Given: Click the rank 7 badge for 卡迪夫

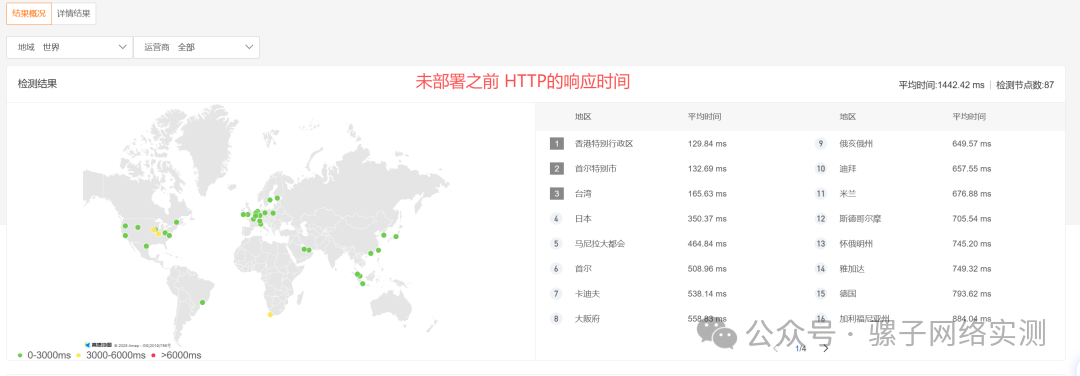Looking at the screenshot, I should click(557, 294).
